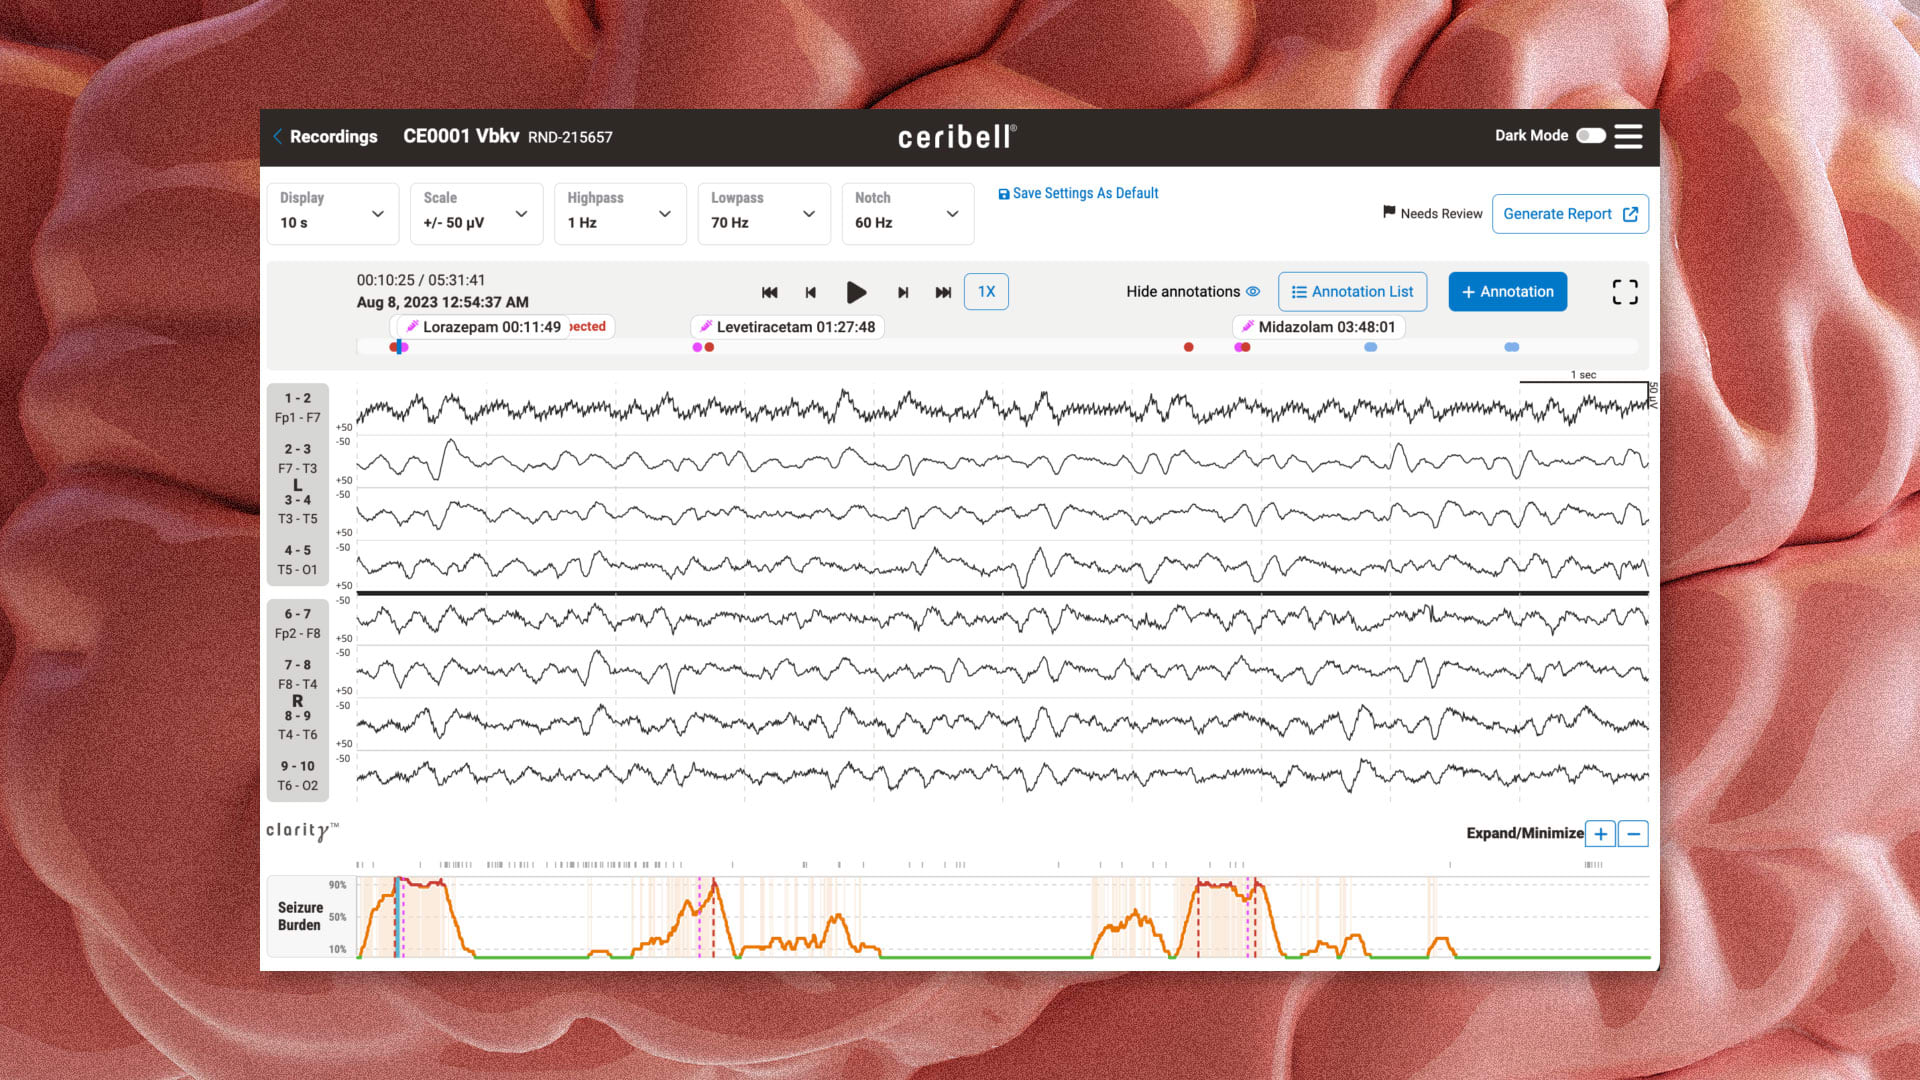The height and width of the screenshot is (1080, 1920).
Task: Click the fullscreen expand icon
Action: (1625, 291)
